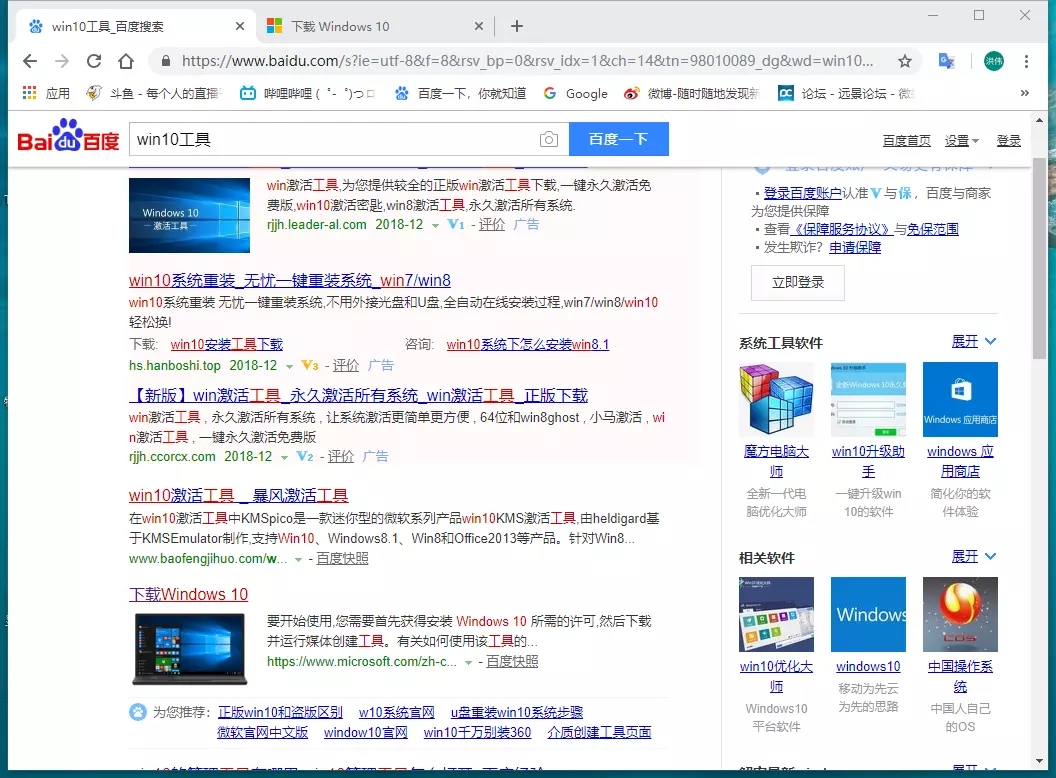Open the 论坛 - 远景论坛 bookmark

pos(846,93)
